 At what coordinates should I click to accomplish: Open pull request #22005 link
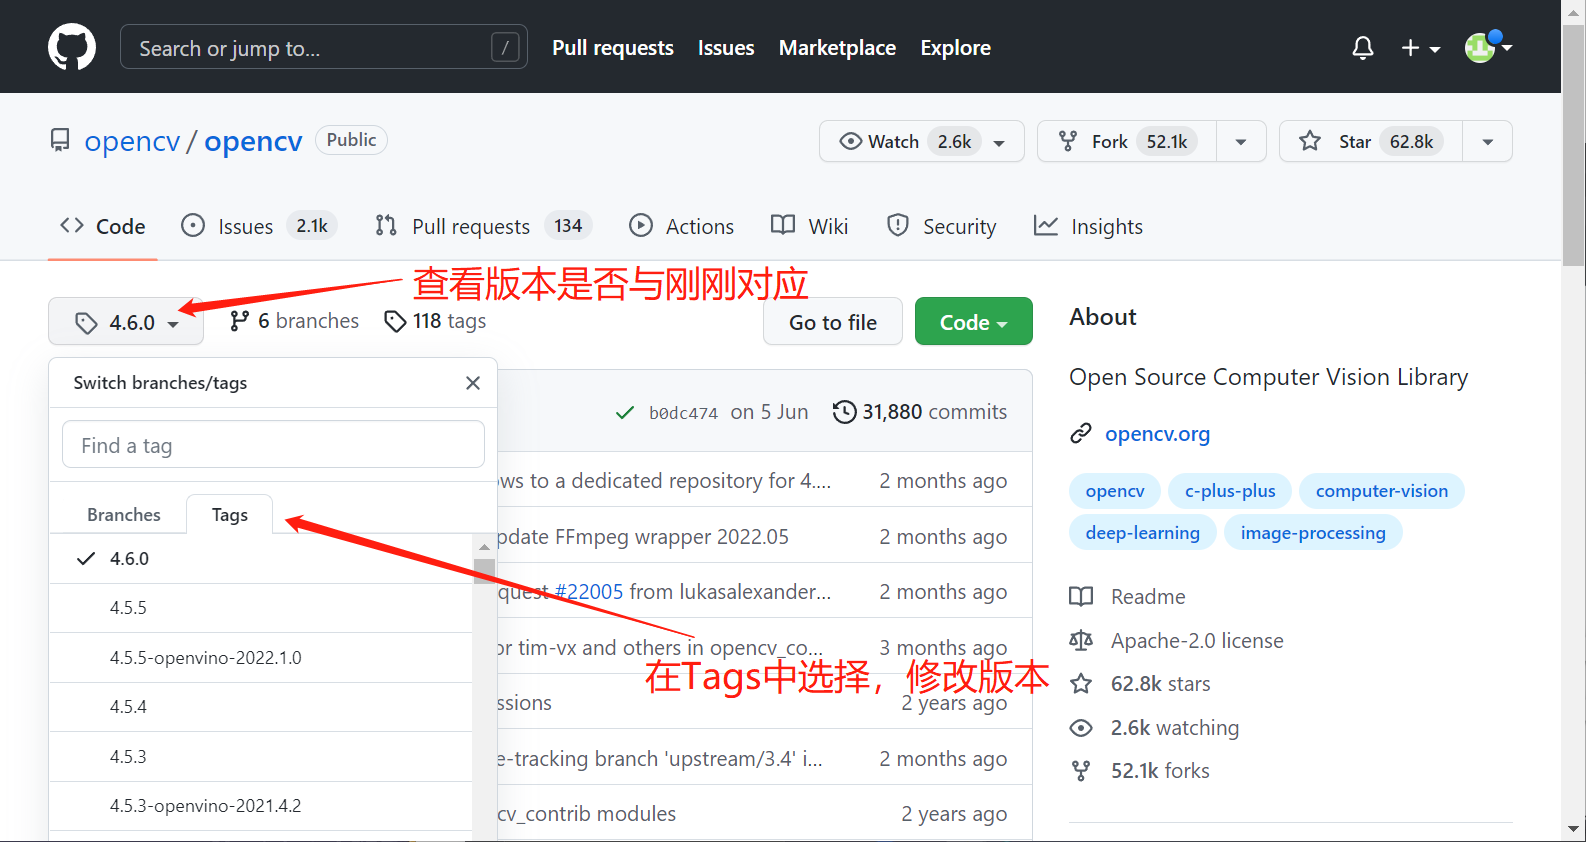589,592
